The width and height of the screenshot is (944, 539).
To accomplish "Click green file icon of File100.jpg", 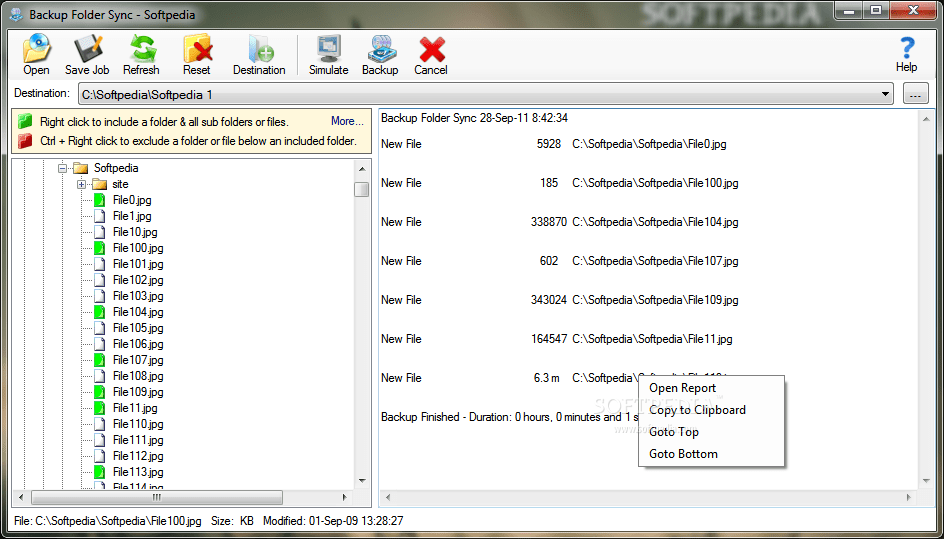I will 99,248.
